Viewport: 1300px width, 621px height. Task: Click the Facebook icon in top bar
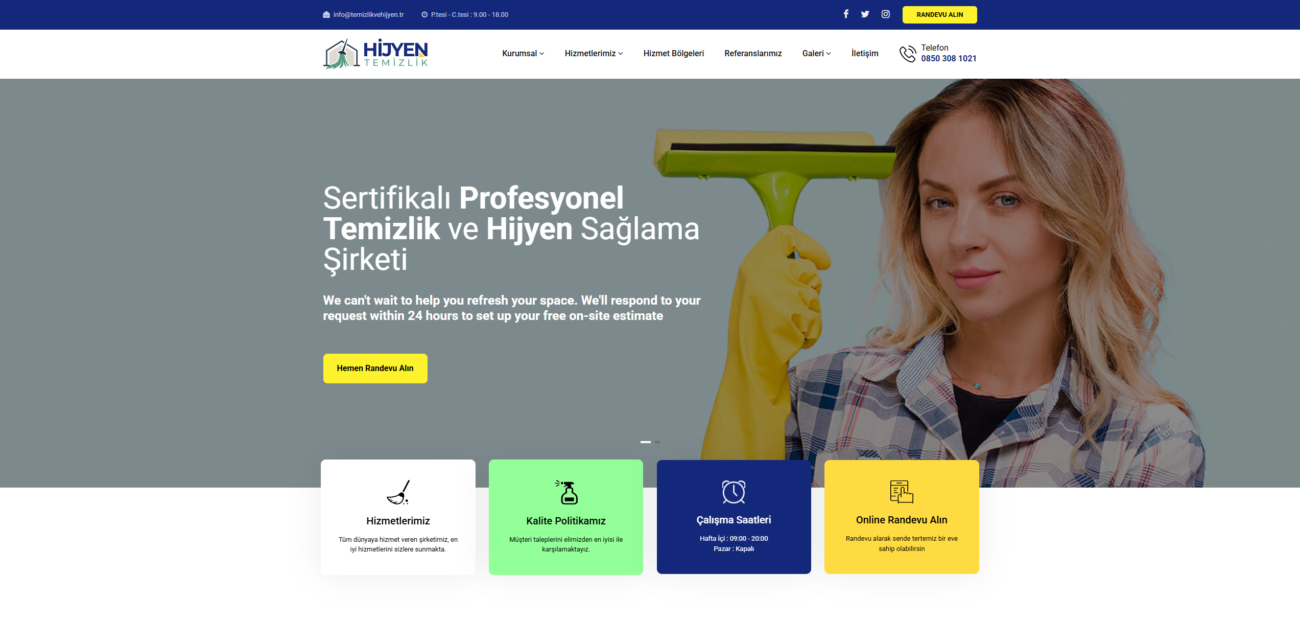click(846, 14)
